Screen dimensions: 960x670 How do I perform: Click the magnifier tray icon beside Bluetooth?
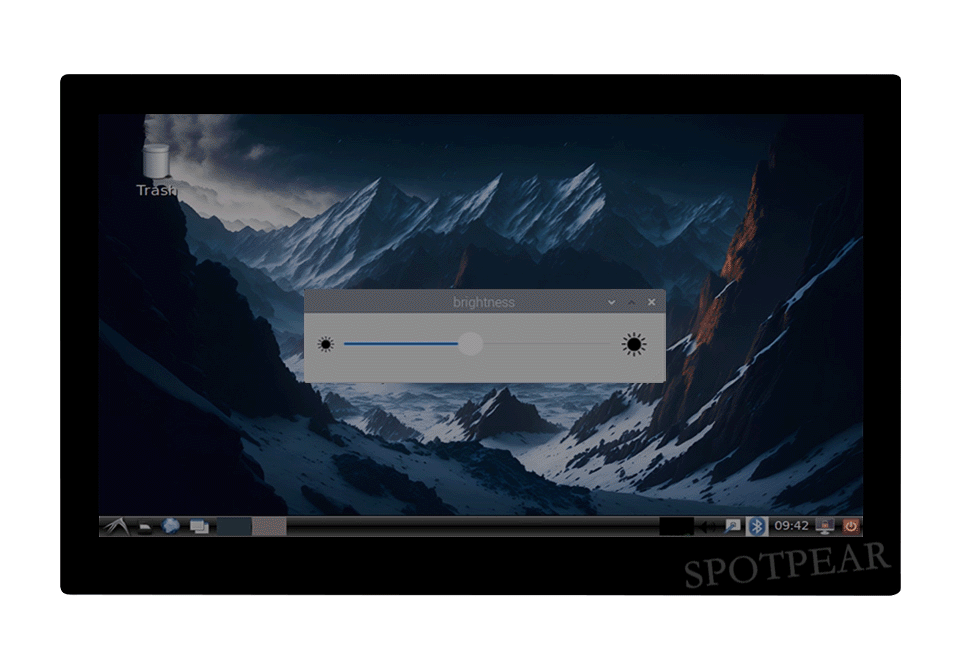[x=733, y=526]
